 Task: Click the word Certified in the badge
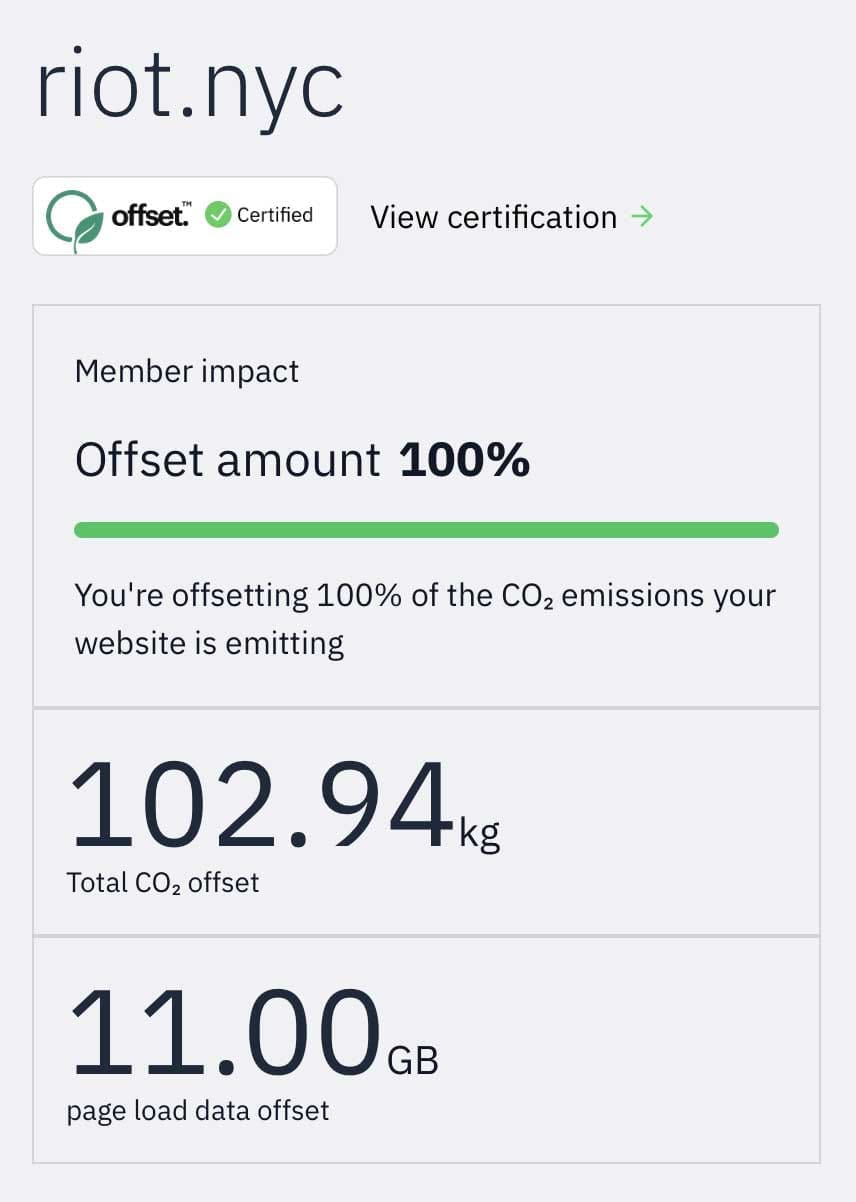[275, 215]
